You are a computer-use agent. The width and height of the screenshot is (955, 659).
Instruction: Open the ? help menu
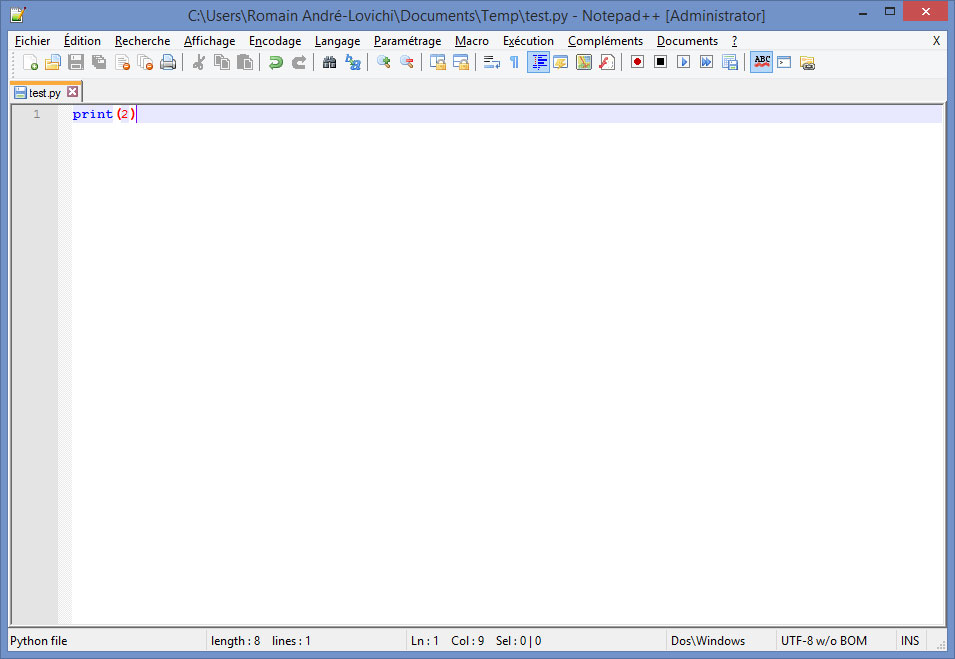point(735,41)
